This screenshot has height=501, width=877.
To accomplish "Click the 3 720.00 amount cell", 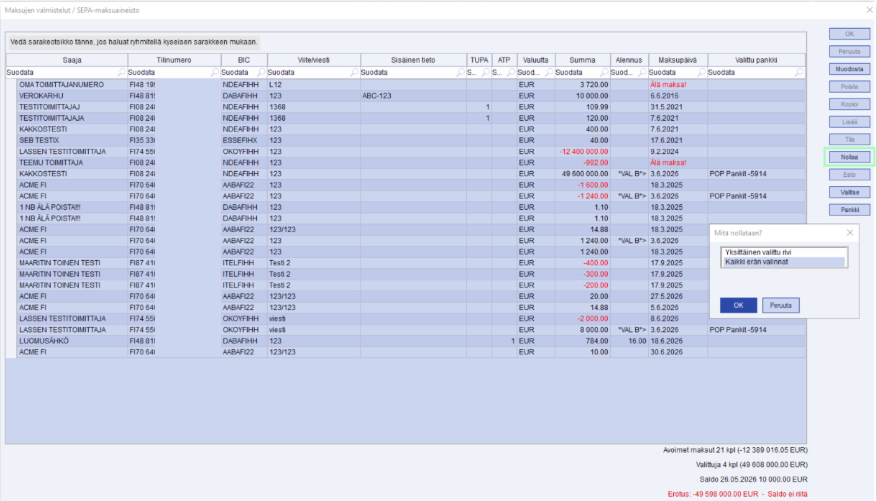I will pyautogui.click(x=582, y=84).
